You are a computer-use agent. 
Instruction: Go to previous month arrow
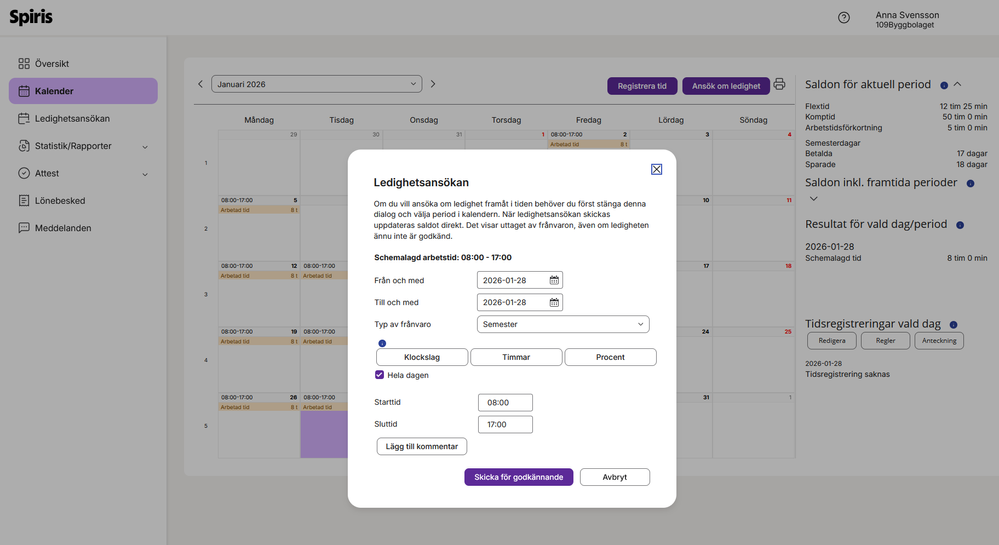[200, 85]
